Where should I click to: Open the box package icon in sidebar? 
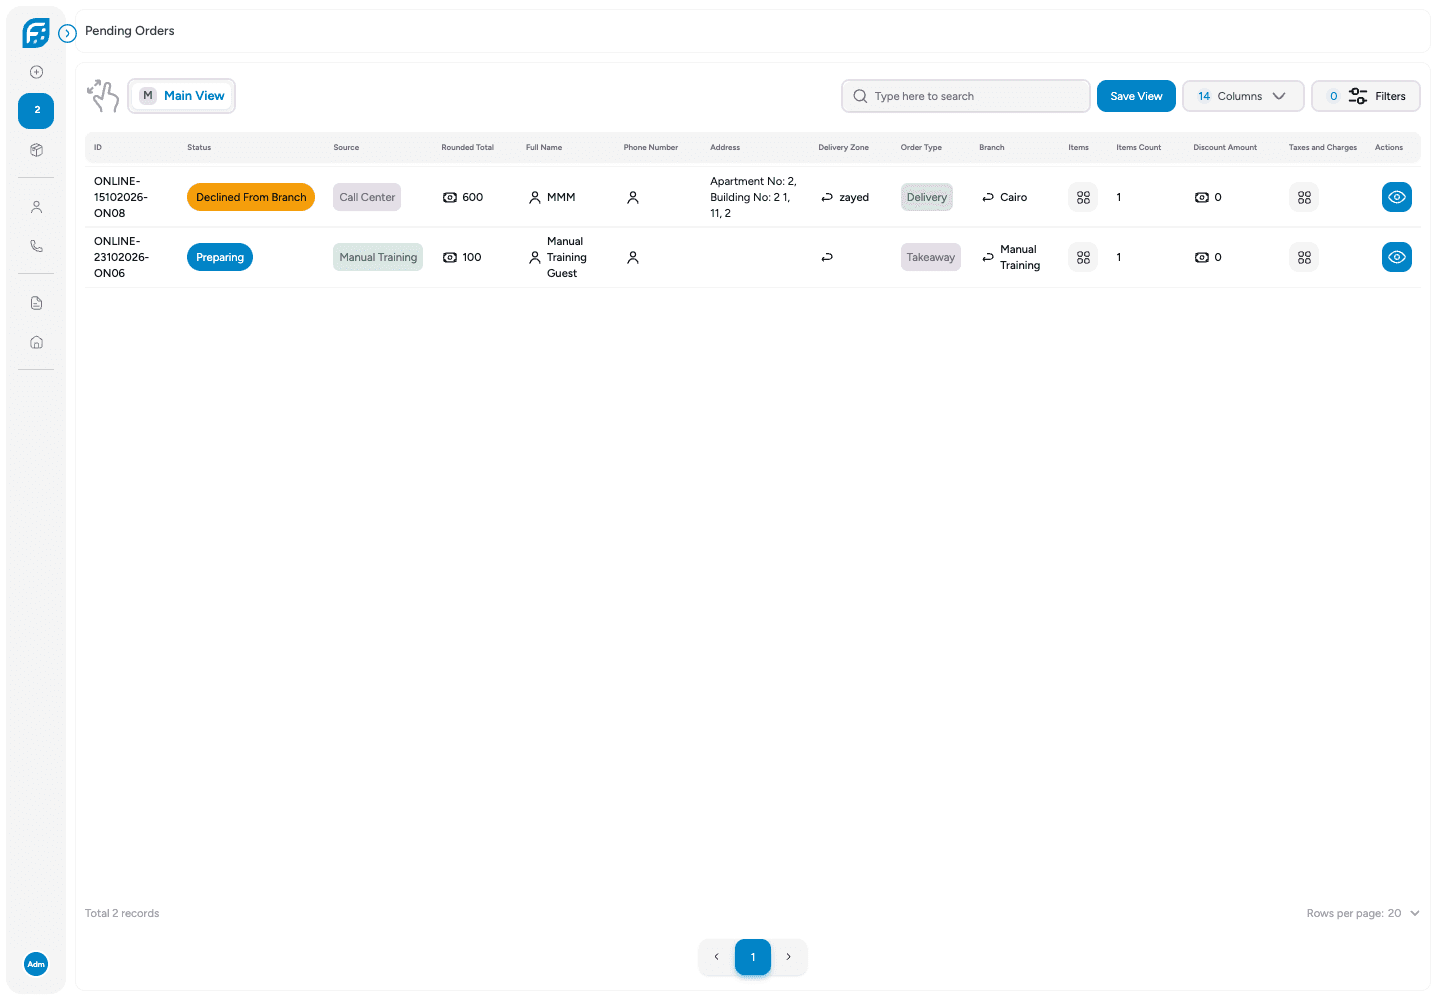coord(36,150)
